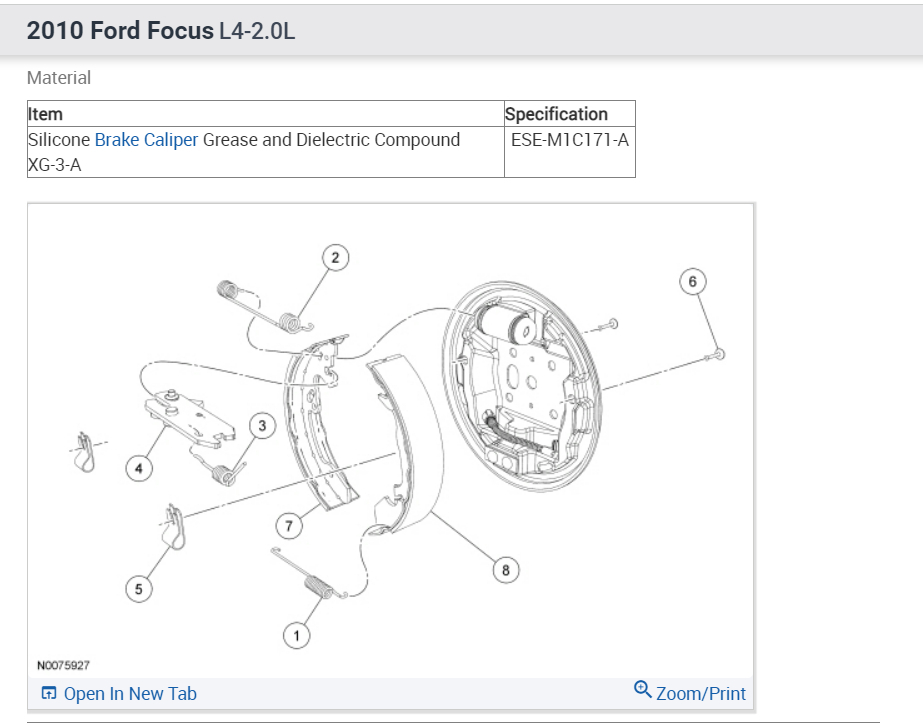Click the Brake Caliper link
923x723 pixels.
[x=146, y=140]
